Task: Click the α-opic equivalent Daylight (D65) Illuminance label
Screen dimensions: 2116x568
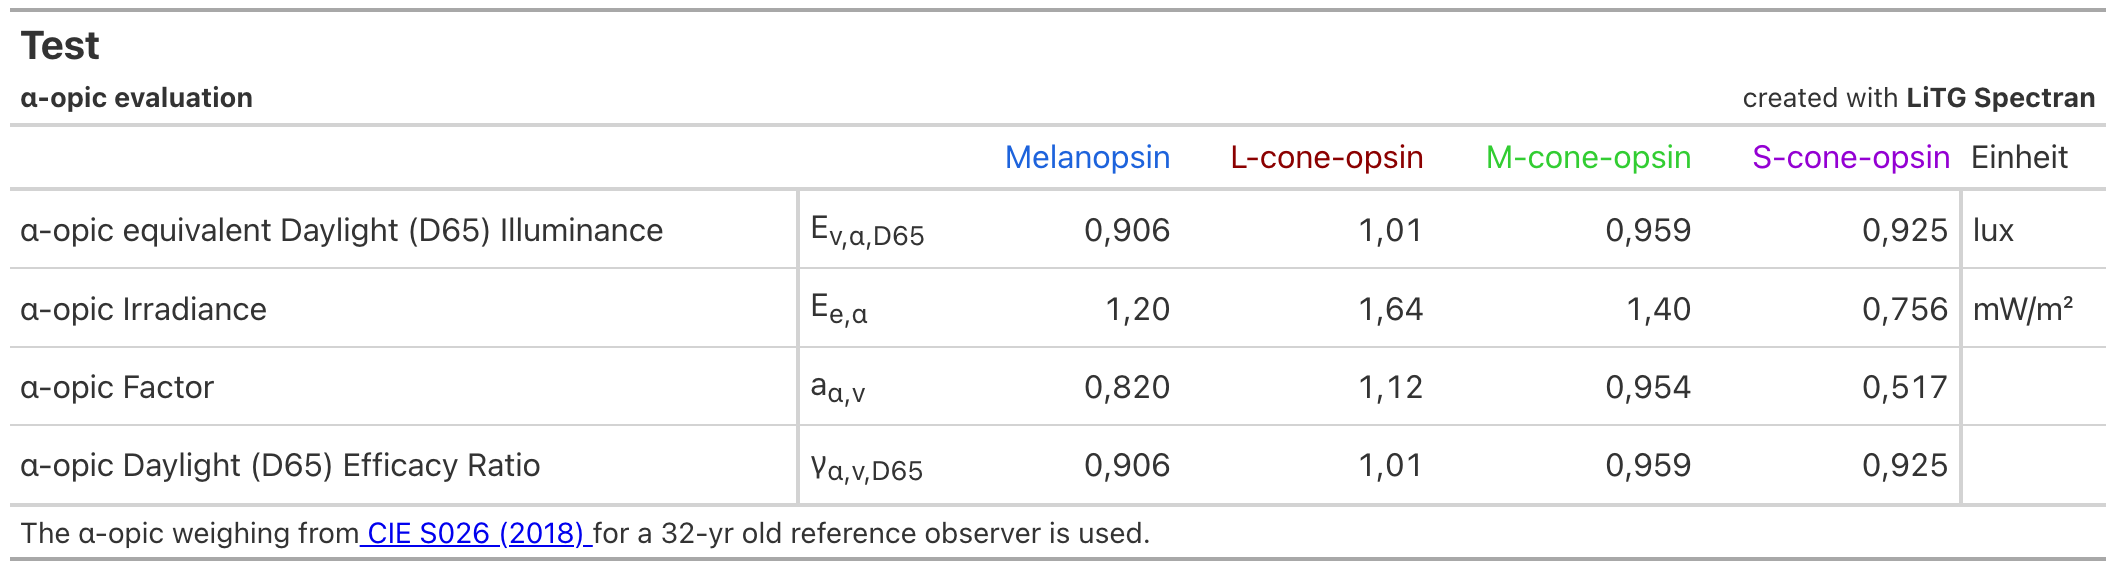Action: pyautogui.click(x=341, y=230)
